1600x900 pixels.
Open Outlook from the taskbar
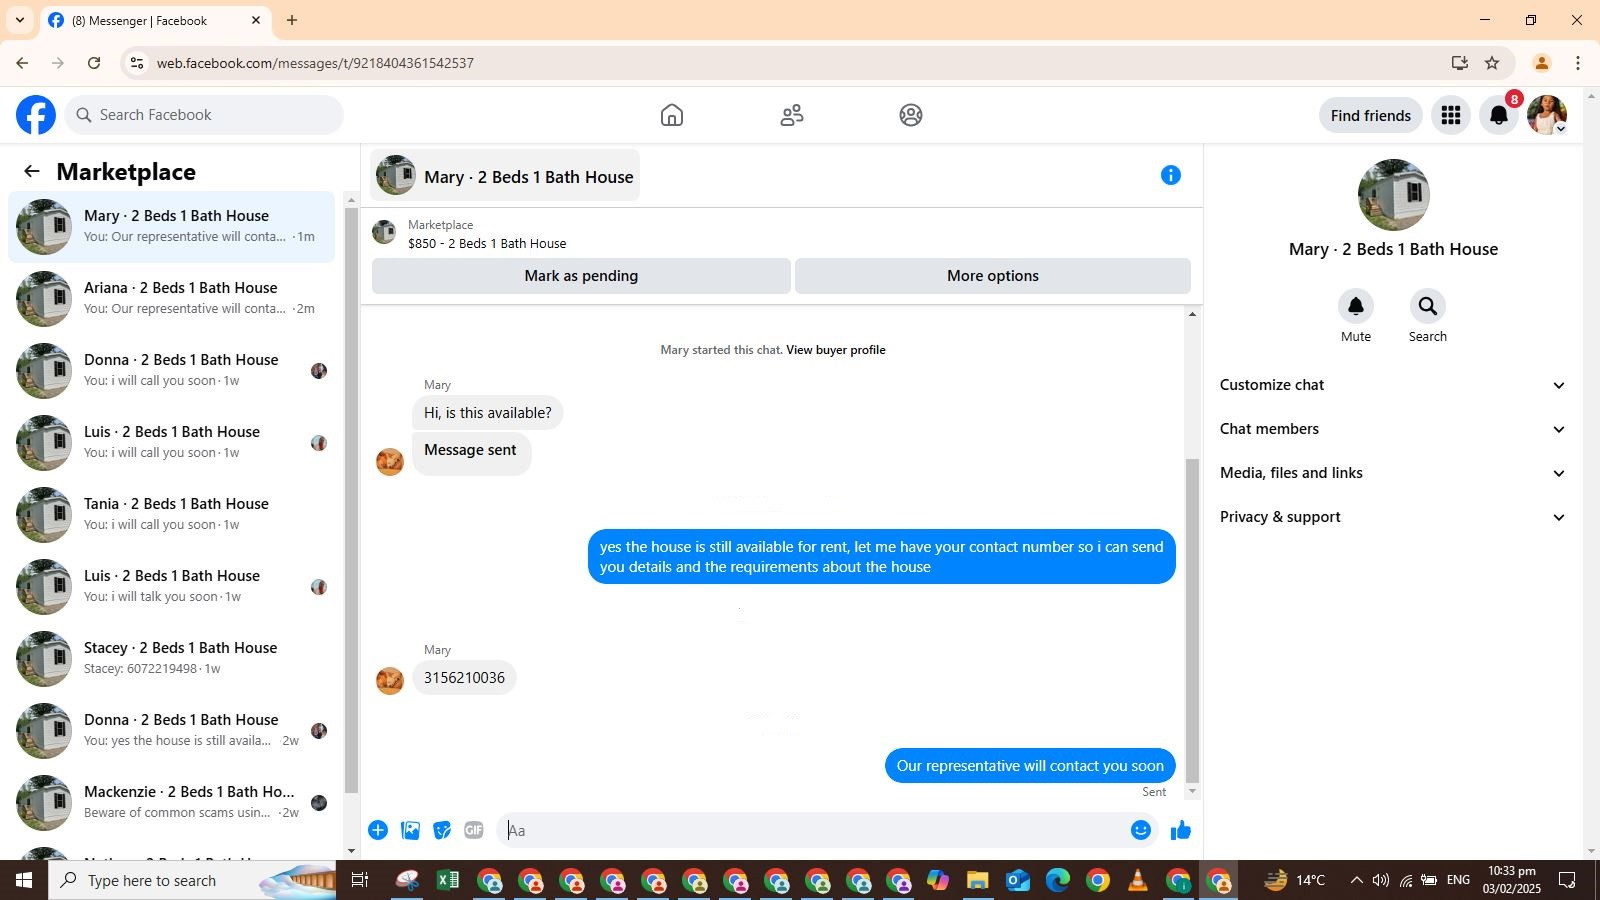click(1018, 881)
